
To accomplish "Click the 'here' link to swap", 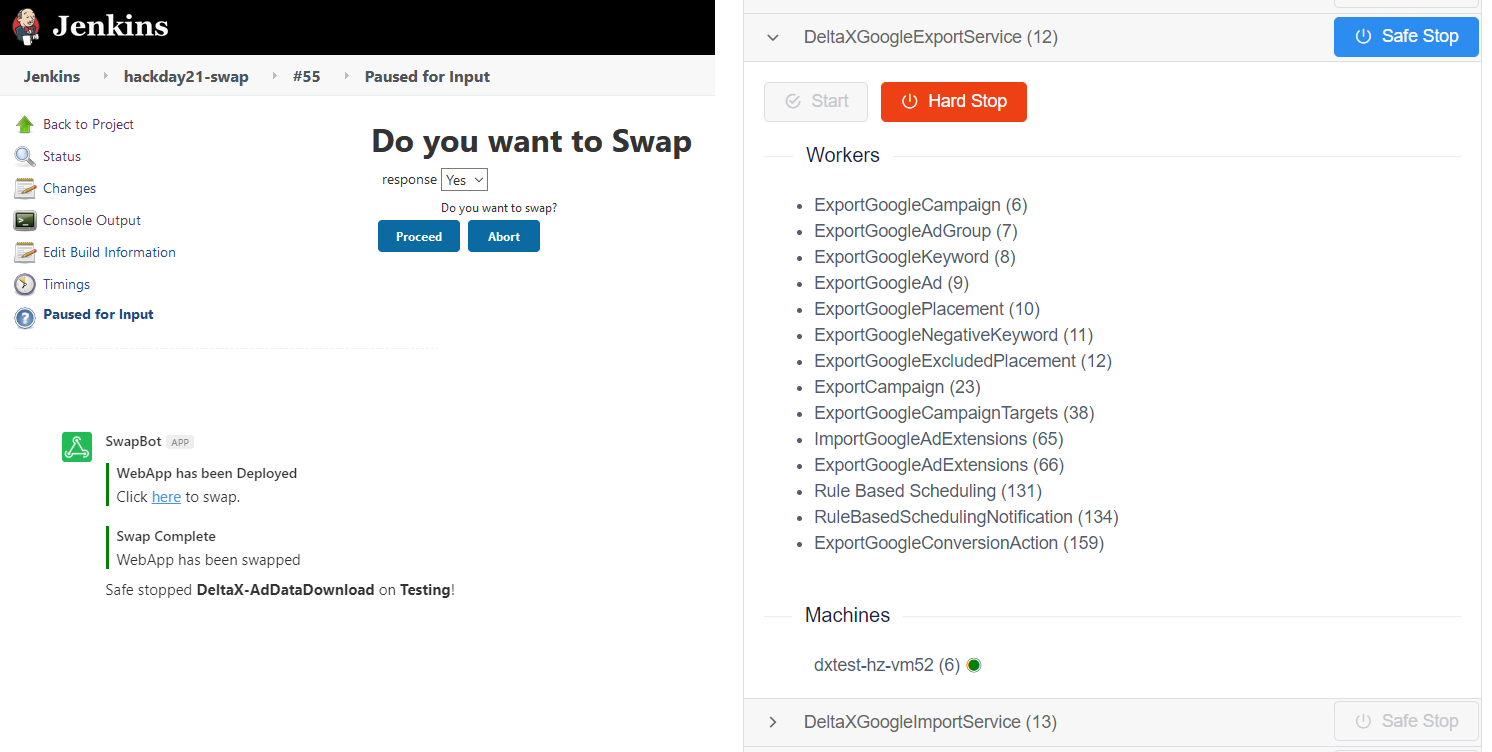I will [x=166, y=496].
